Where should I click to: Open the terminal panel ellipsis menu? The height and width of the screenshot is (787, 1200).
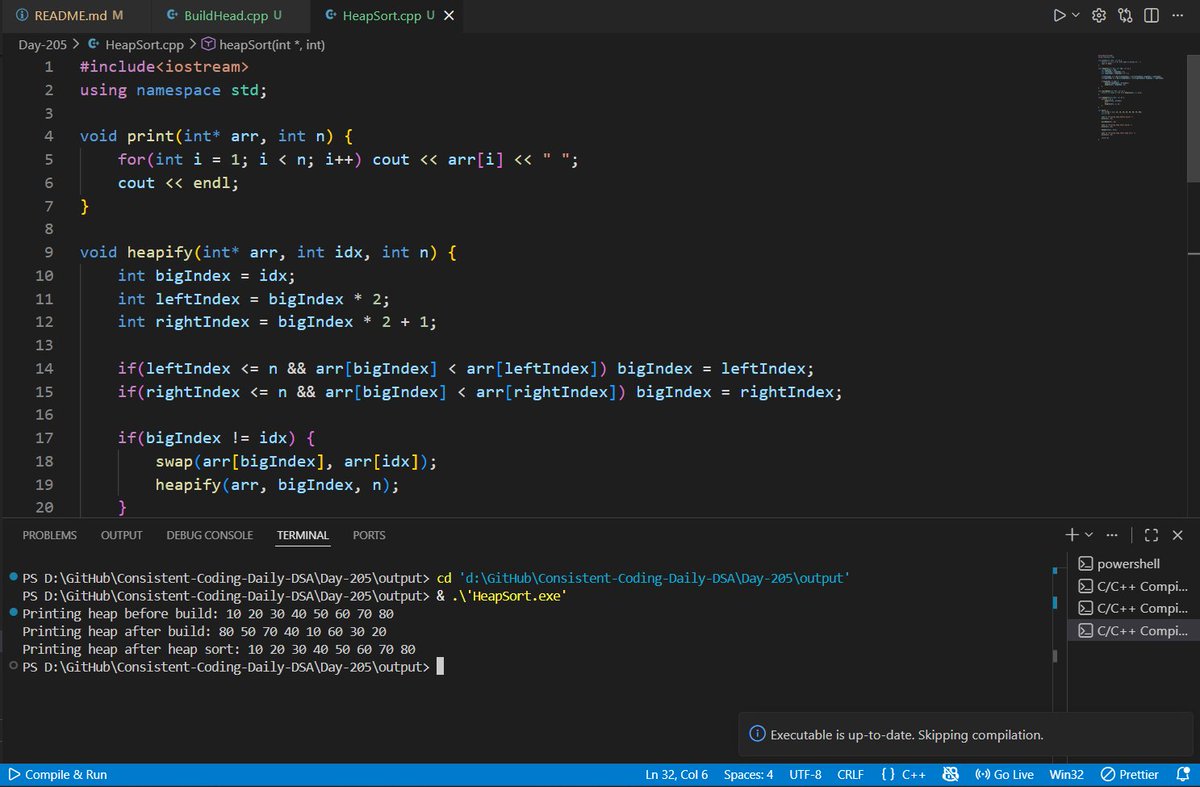[x=1113, y=535]
